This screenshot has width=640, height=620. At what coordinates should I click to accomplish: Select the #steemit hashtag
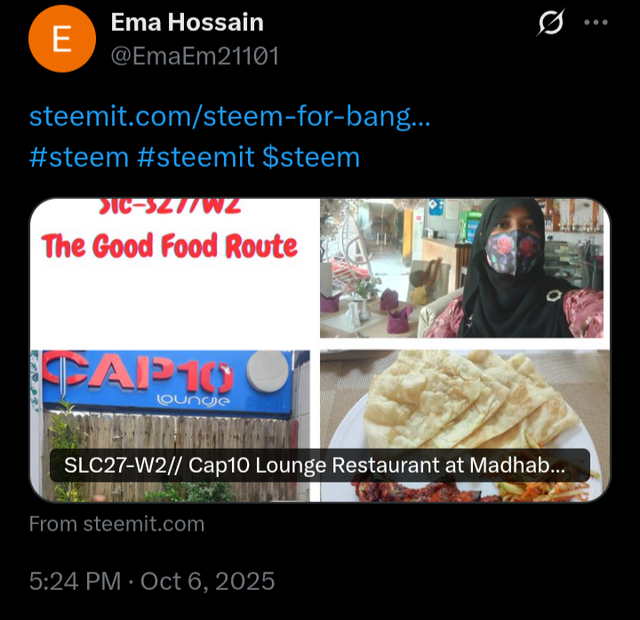196,158
